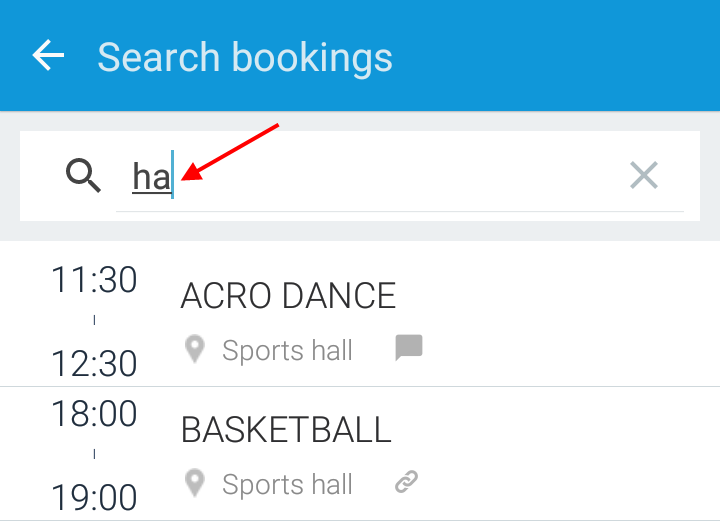Click the magnifying glass search icon

[83, 175]
